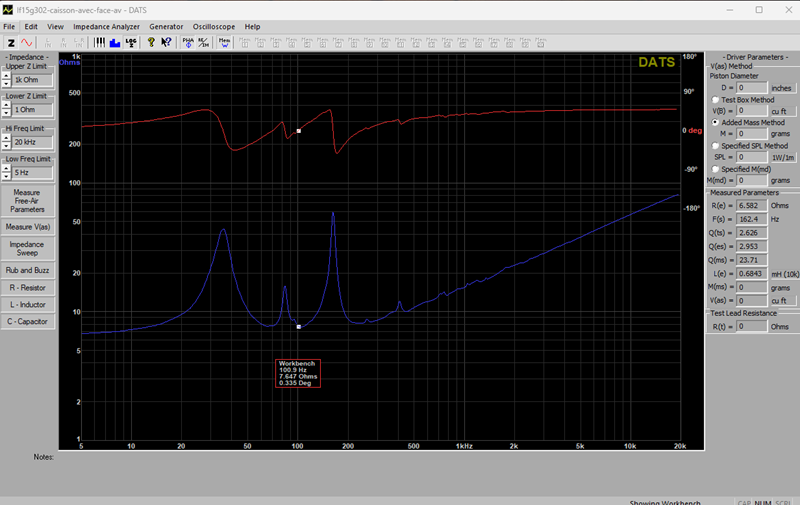Click the F(s) value 162.4 field
800x505 pixels.
pos(752,219)
